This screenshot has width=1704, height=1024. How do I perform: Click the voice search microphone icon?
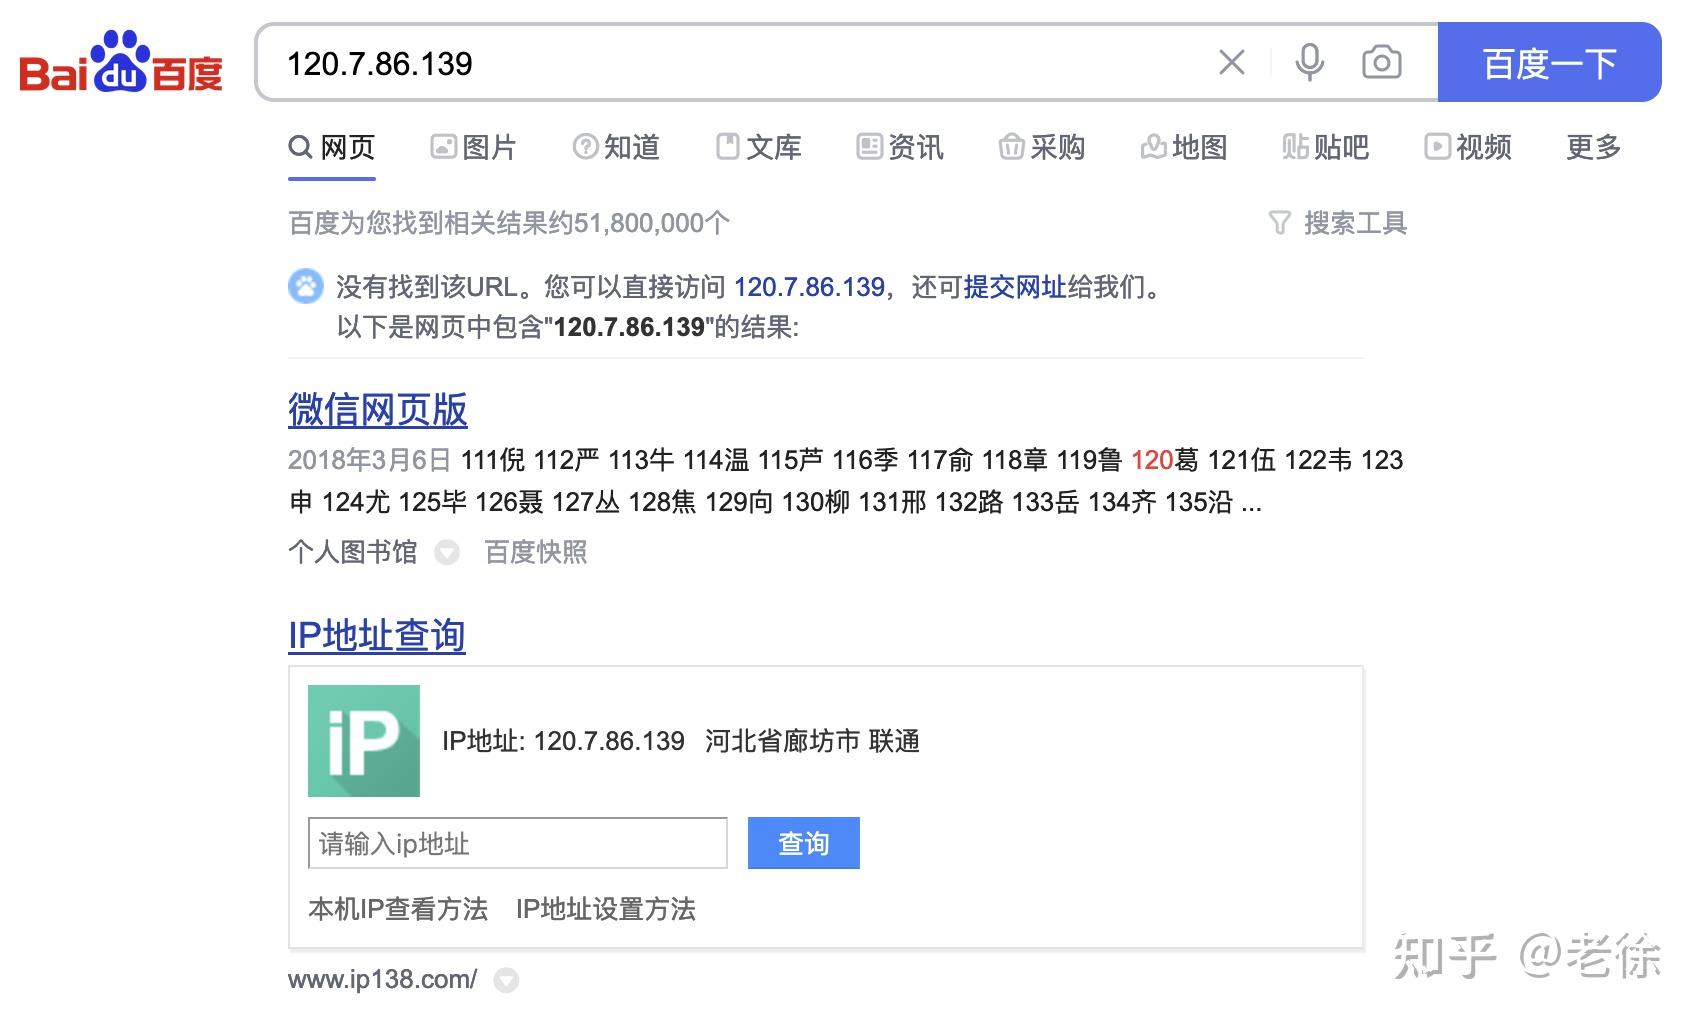(x=1309, y=62)
